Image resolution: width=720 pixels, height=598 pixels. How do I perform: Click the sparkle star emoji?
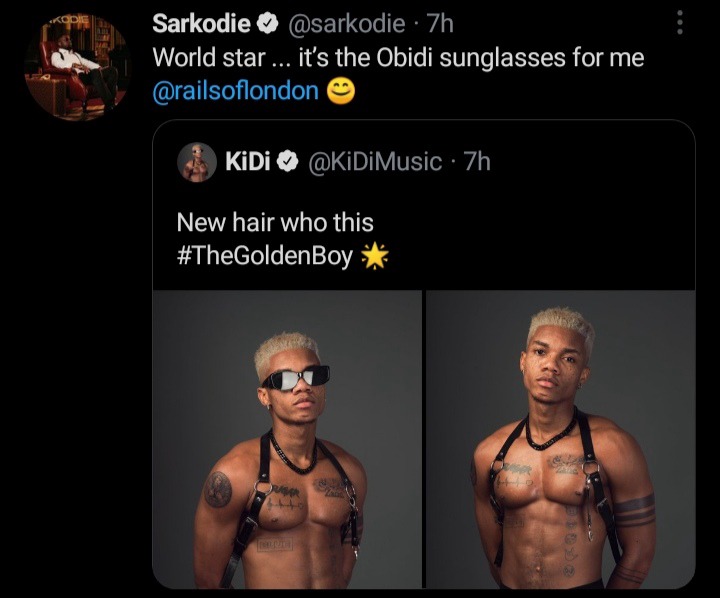click(375, 255)
